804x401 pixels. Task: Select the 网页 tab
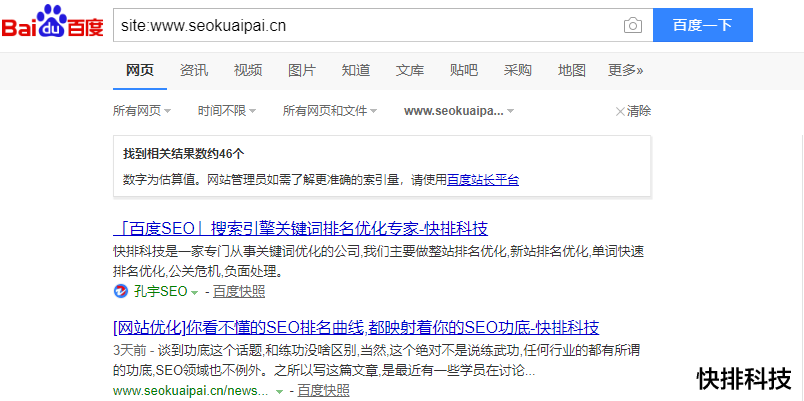140,70
